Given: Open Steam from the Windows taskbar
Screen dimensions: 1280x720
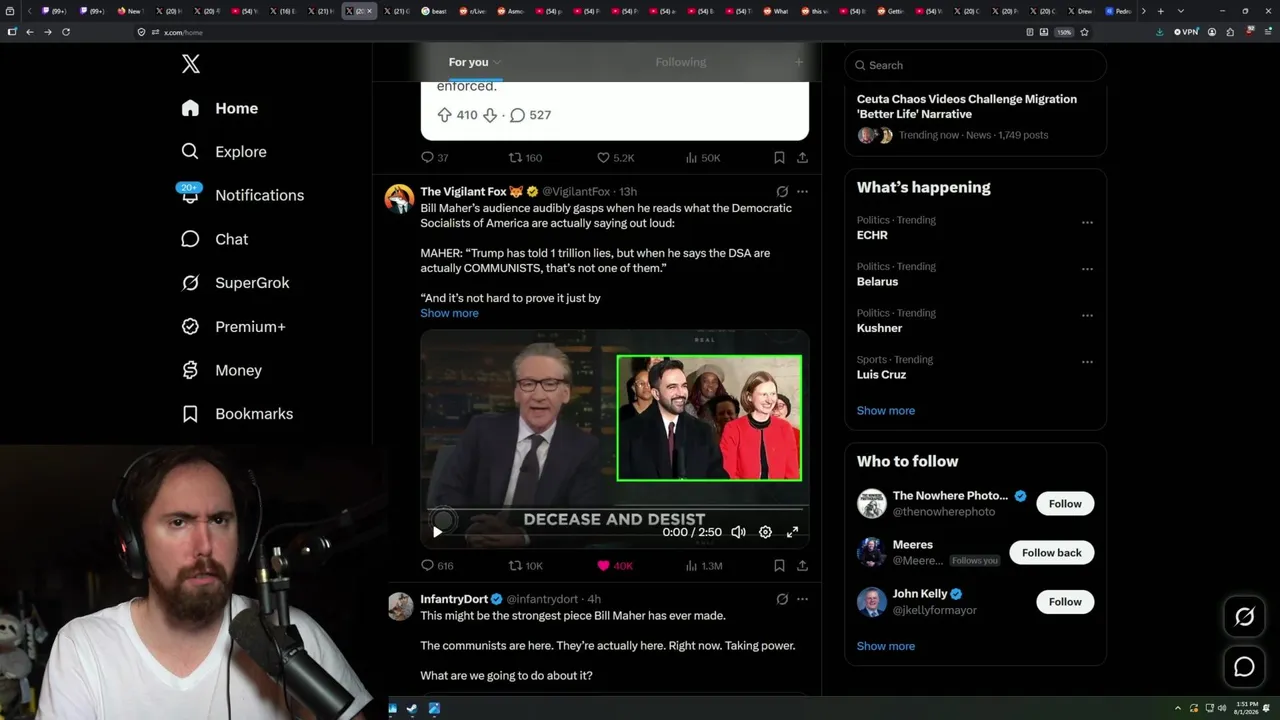Looking at the screenshot, I should tap(413, 709).
